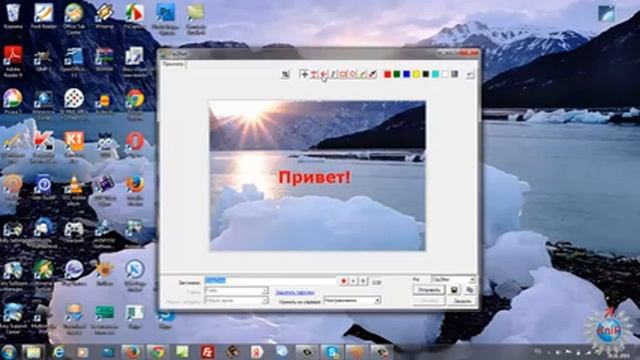The image size is (640, 360).
Task: Open the store-on-server duration dropdown
Action: (352, 301)
